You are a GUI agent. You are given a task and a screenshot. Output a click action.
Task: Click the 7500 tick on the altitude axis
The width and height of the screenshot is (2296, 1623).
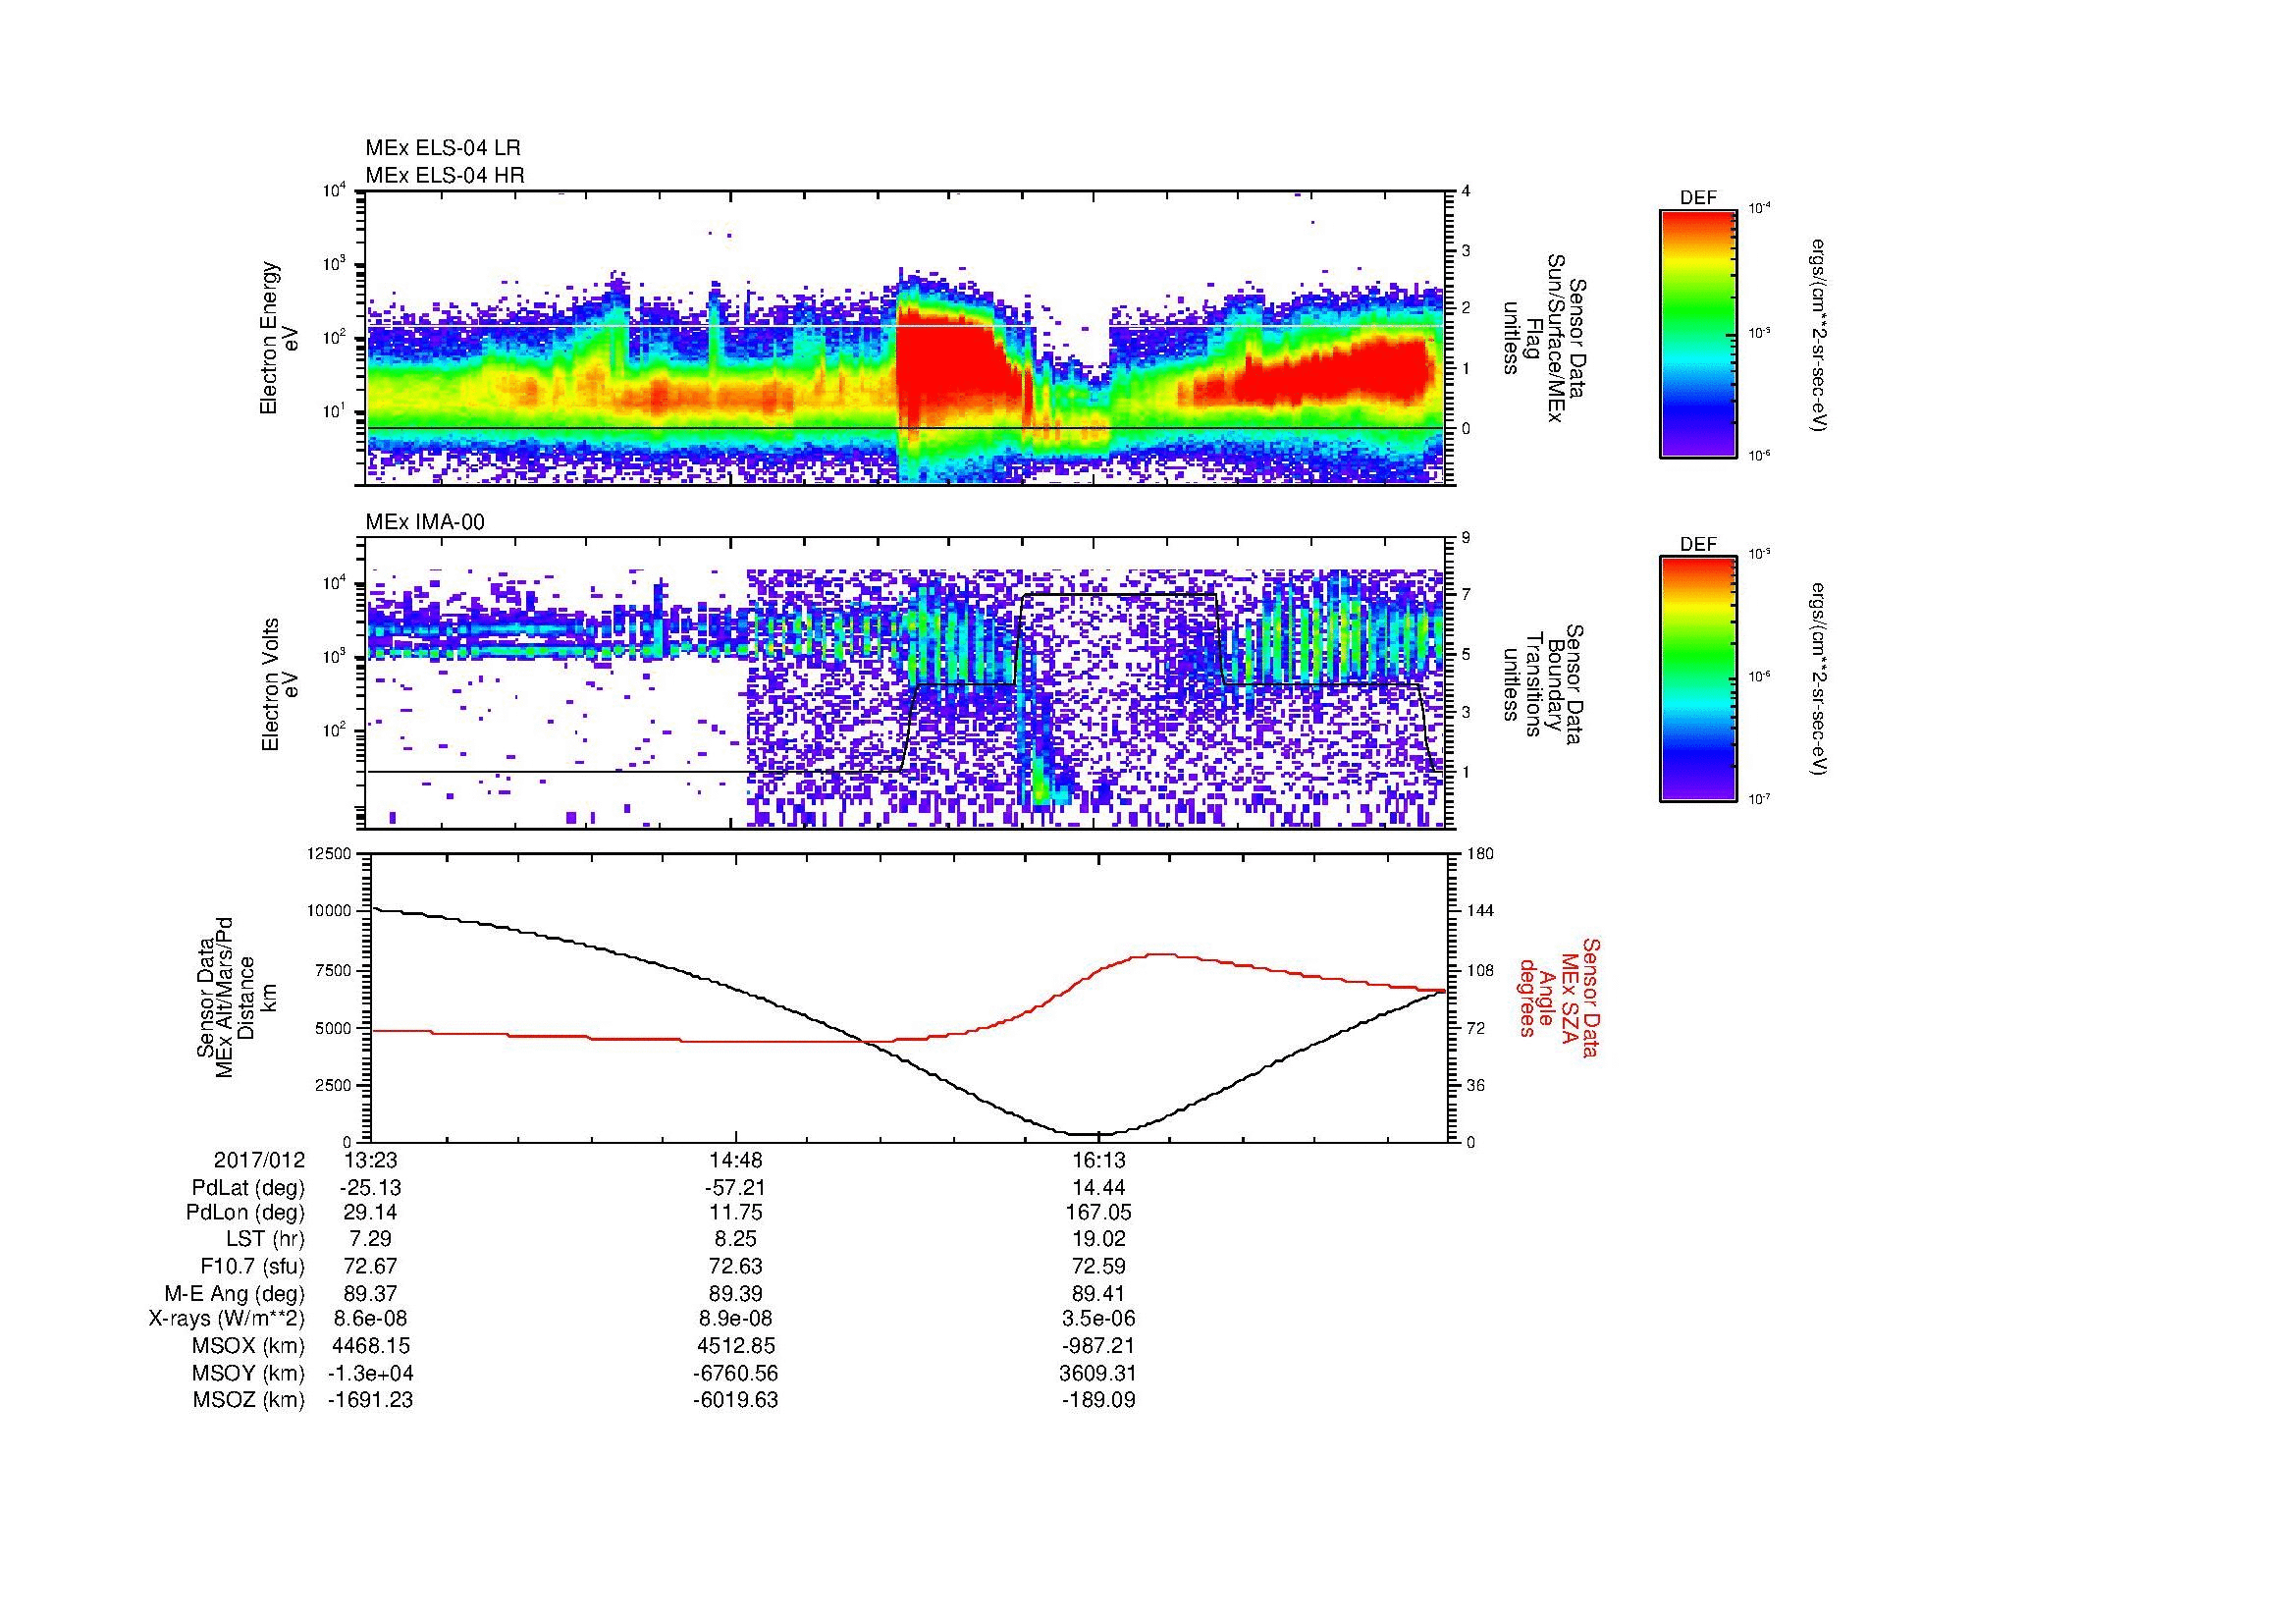[x=333, y=970]
